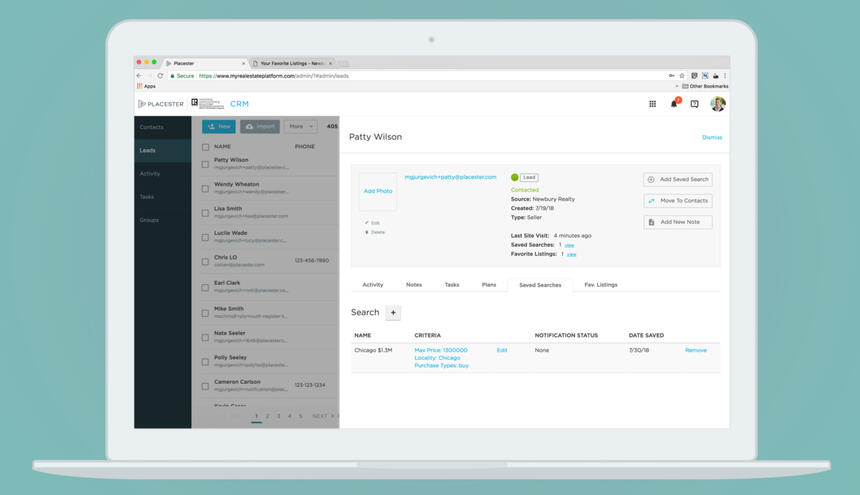
Task: Check the Lisa Smith row checkbox
Action: pyautogui.click(x=205, y=213)
